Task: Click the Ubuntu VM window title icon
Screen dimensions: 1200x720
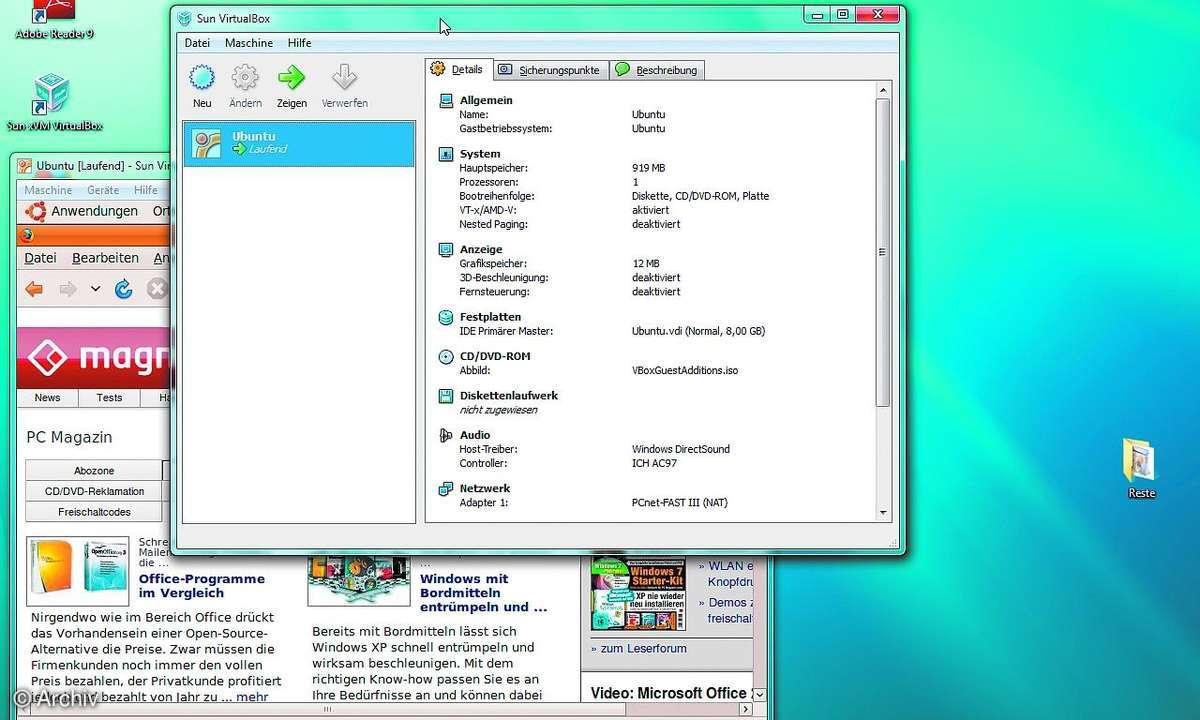Action: [26, 166]
